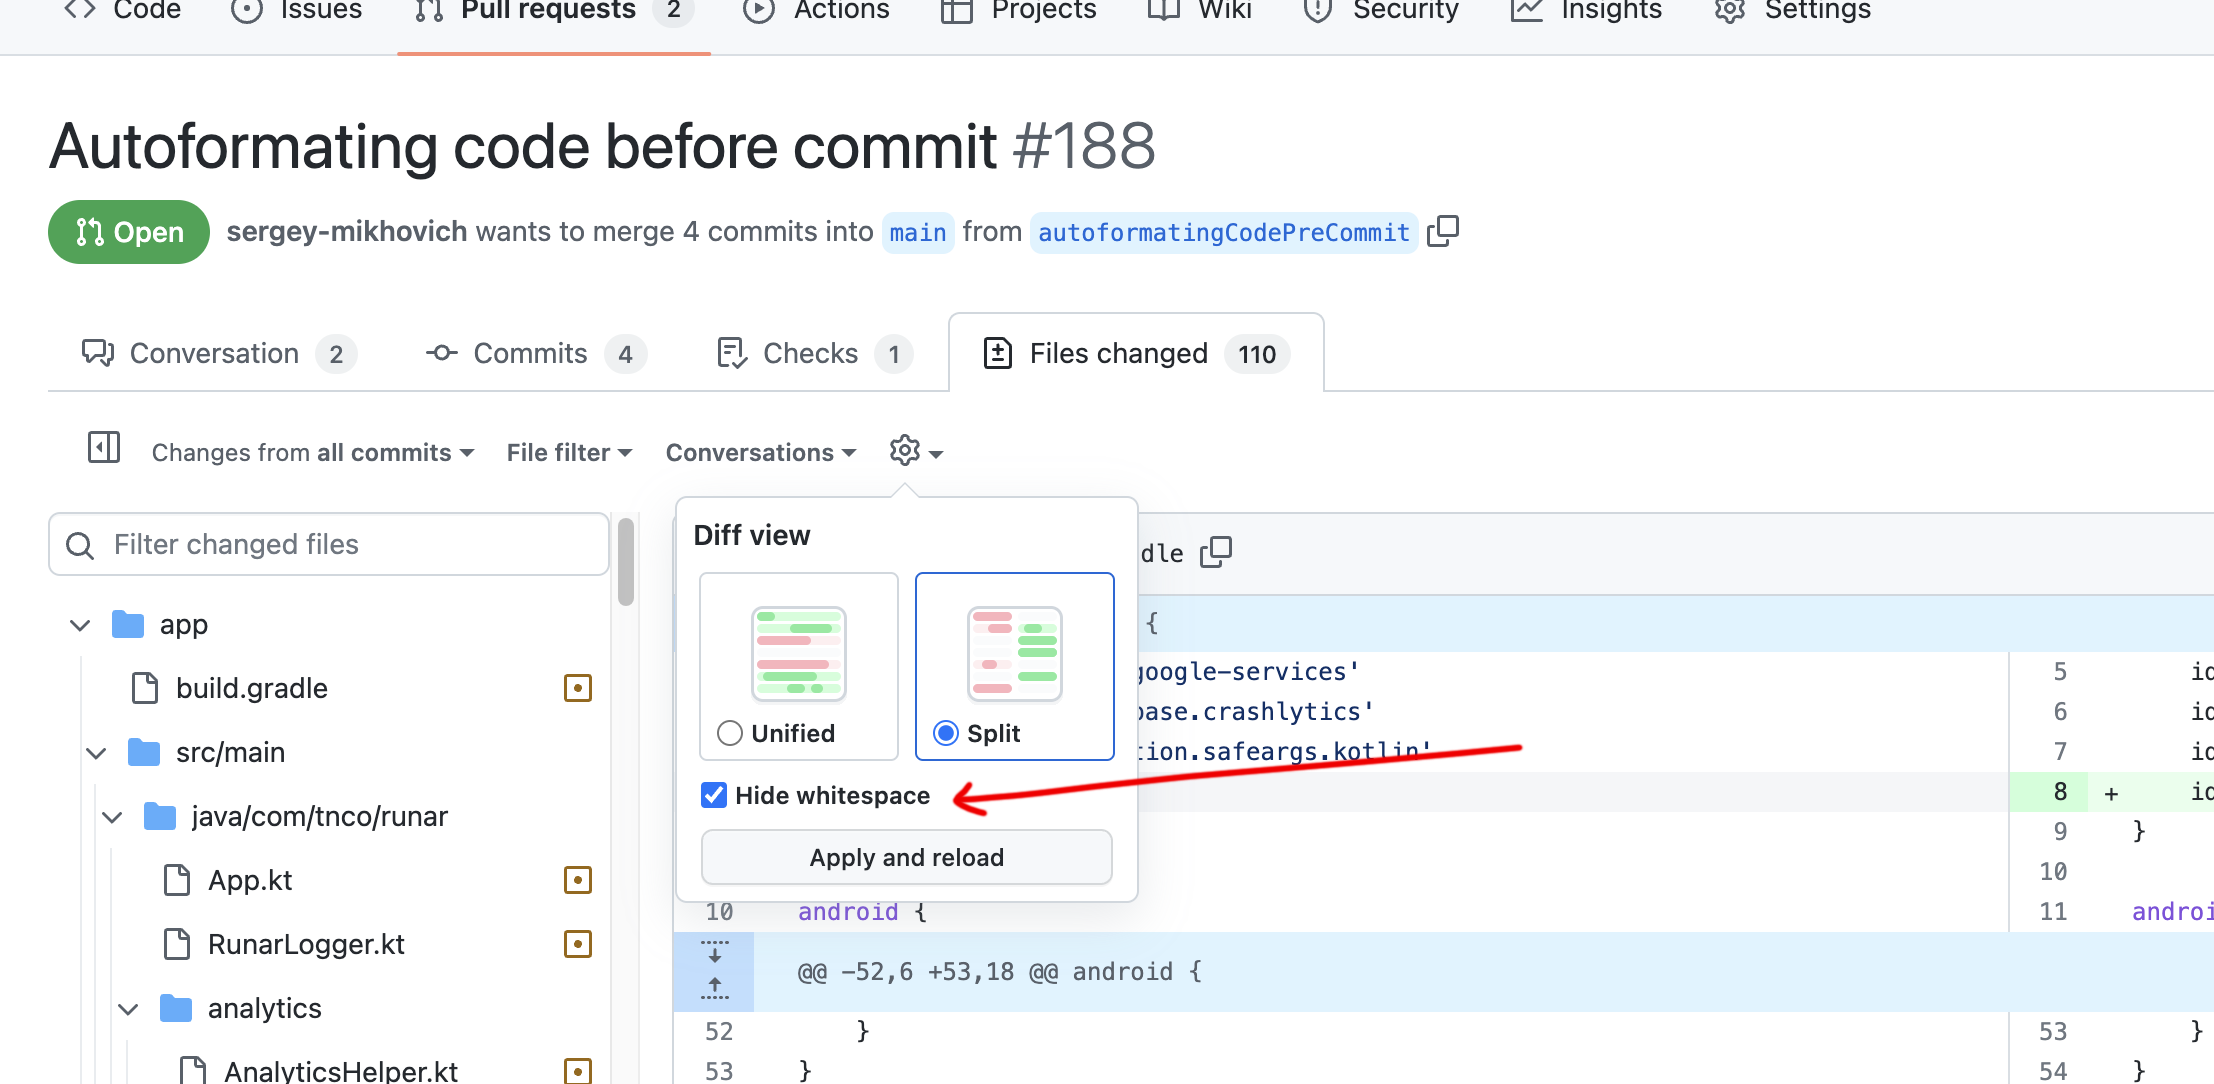The height and width of the screenshot is (1084, 2214).
Task: Click modified marker next to App.kt
Action: pyautogui.click(x=577, y=880)
